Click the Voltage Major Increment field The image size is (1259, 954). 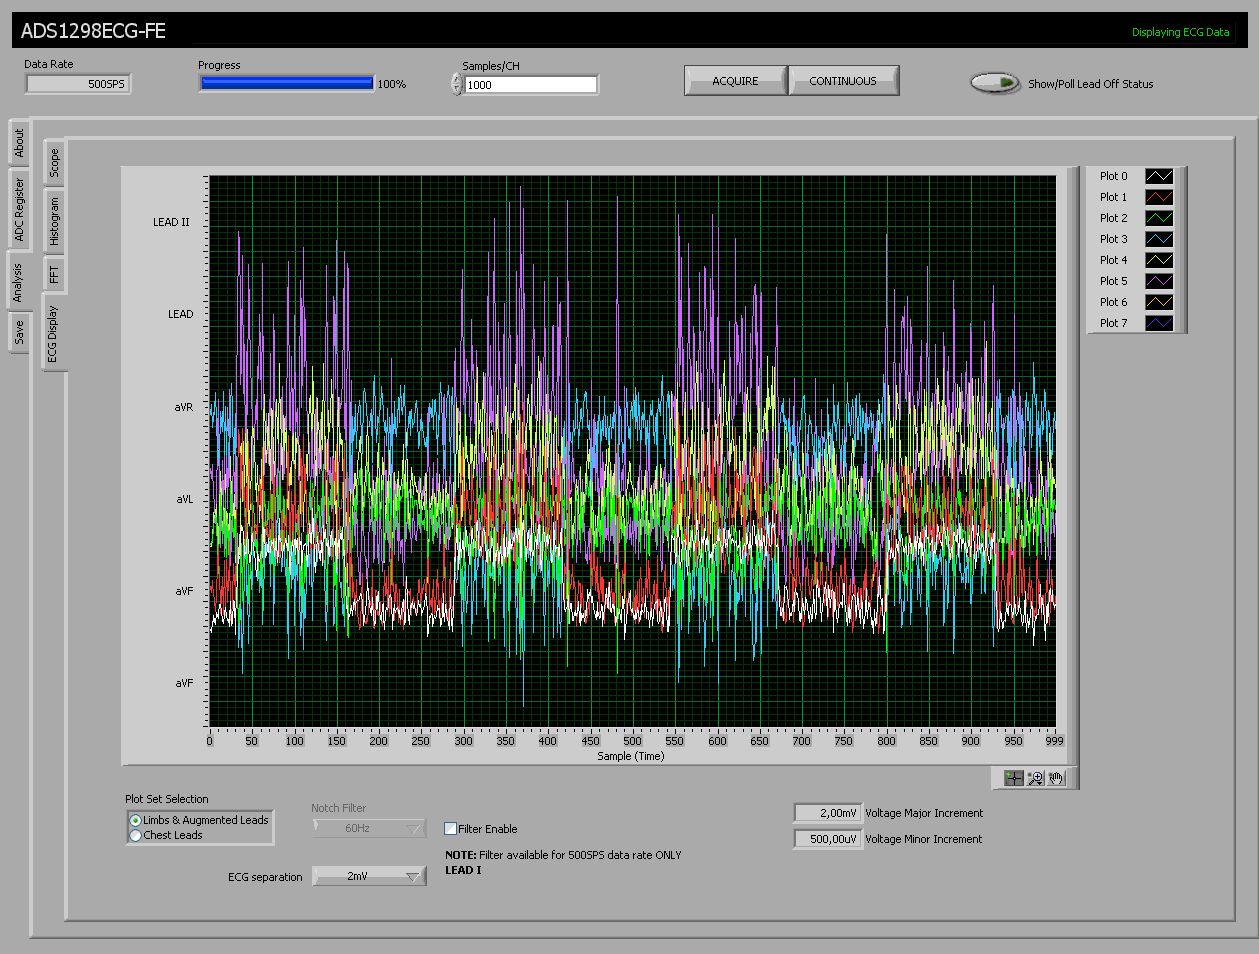coord(827,813)
